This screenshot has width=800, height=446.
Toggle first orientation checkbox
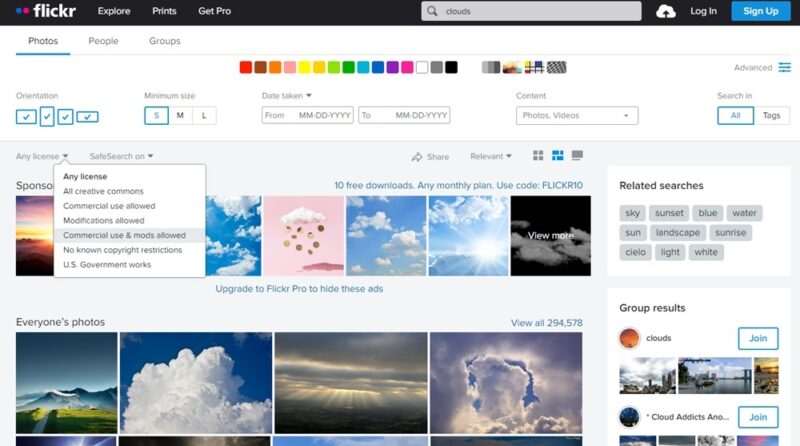26,117
